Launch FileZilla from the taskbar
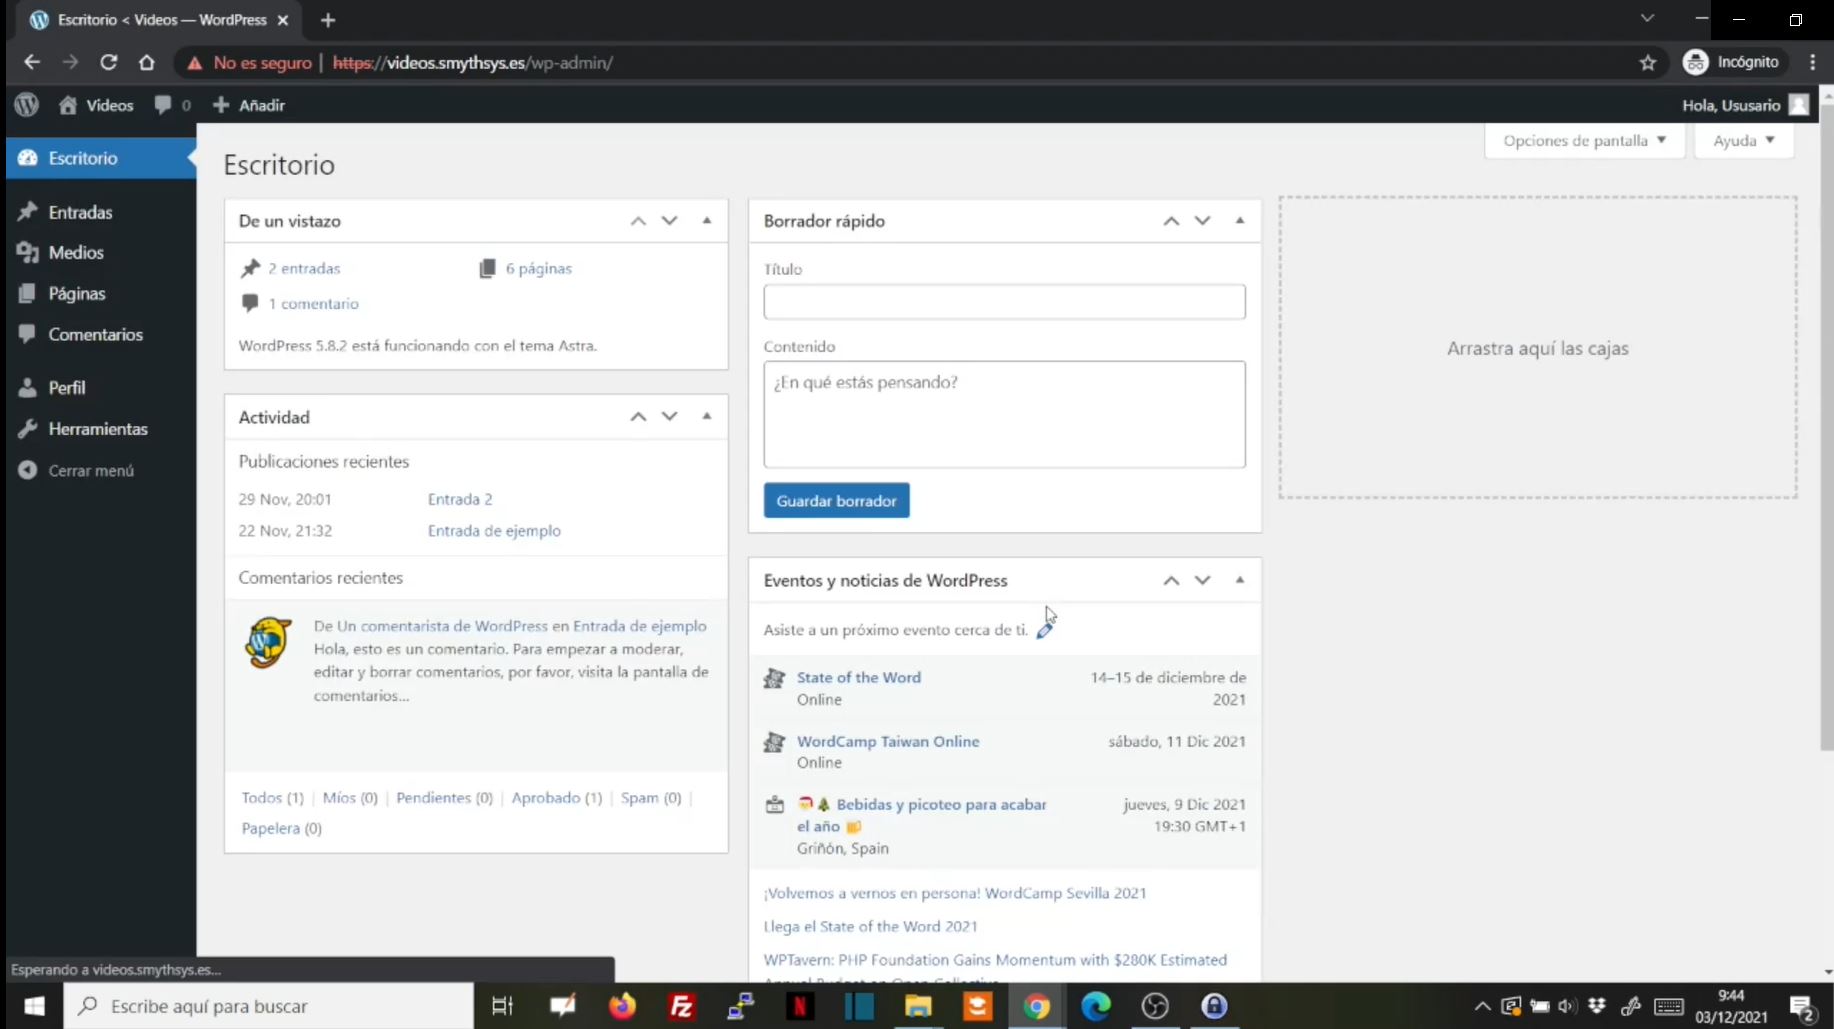The width and height of the screenshot is (1834, 1029). click(x=681, y=1006)
